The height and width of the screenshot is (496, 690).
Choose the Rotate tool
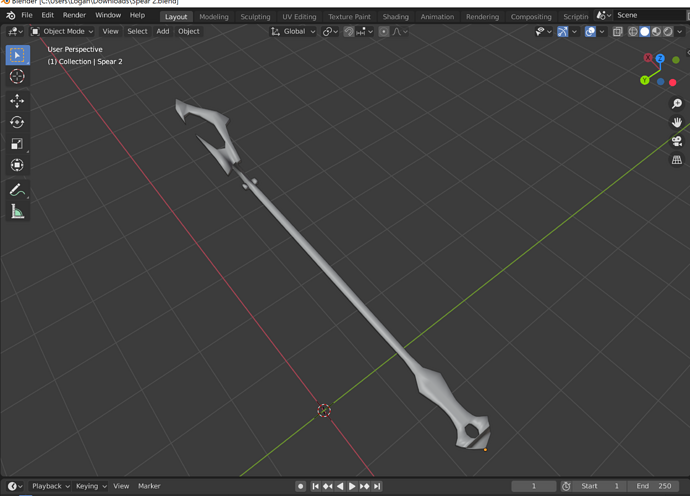(17, 122)
